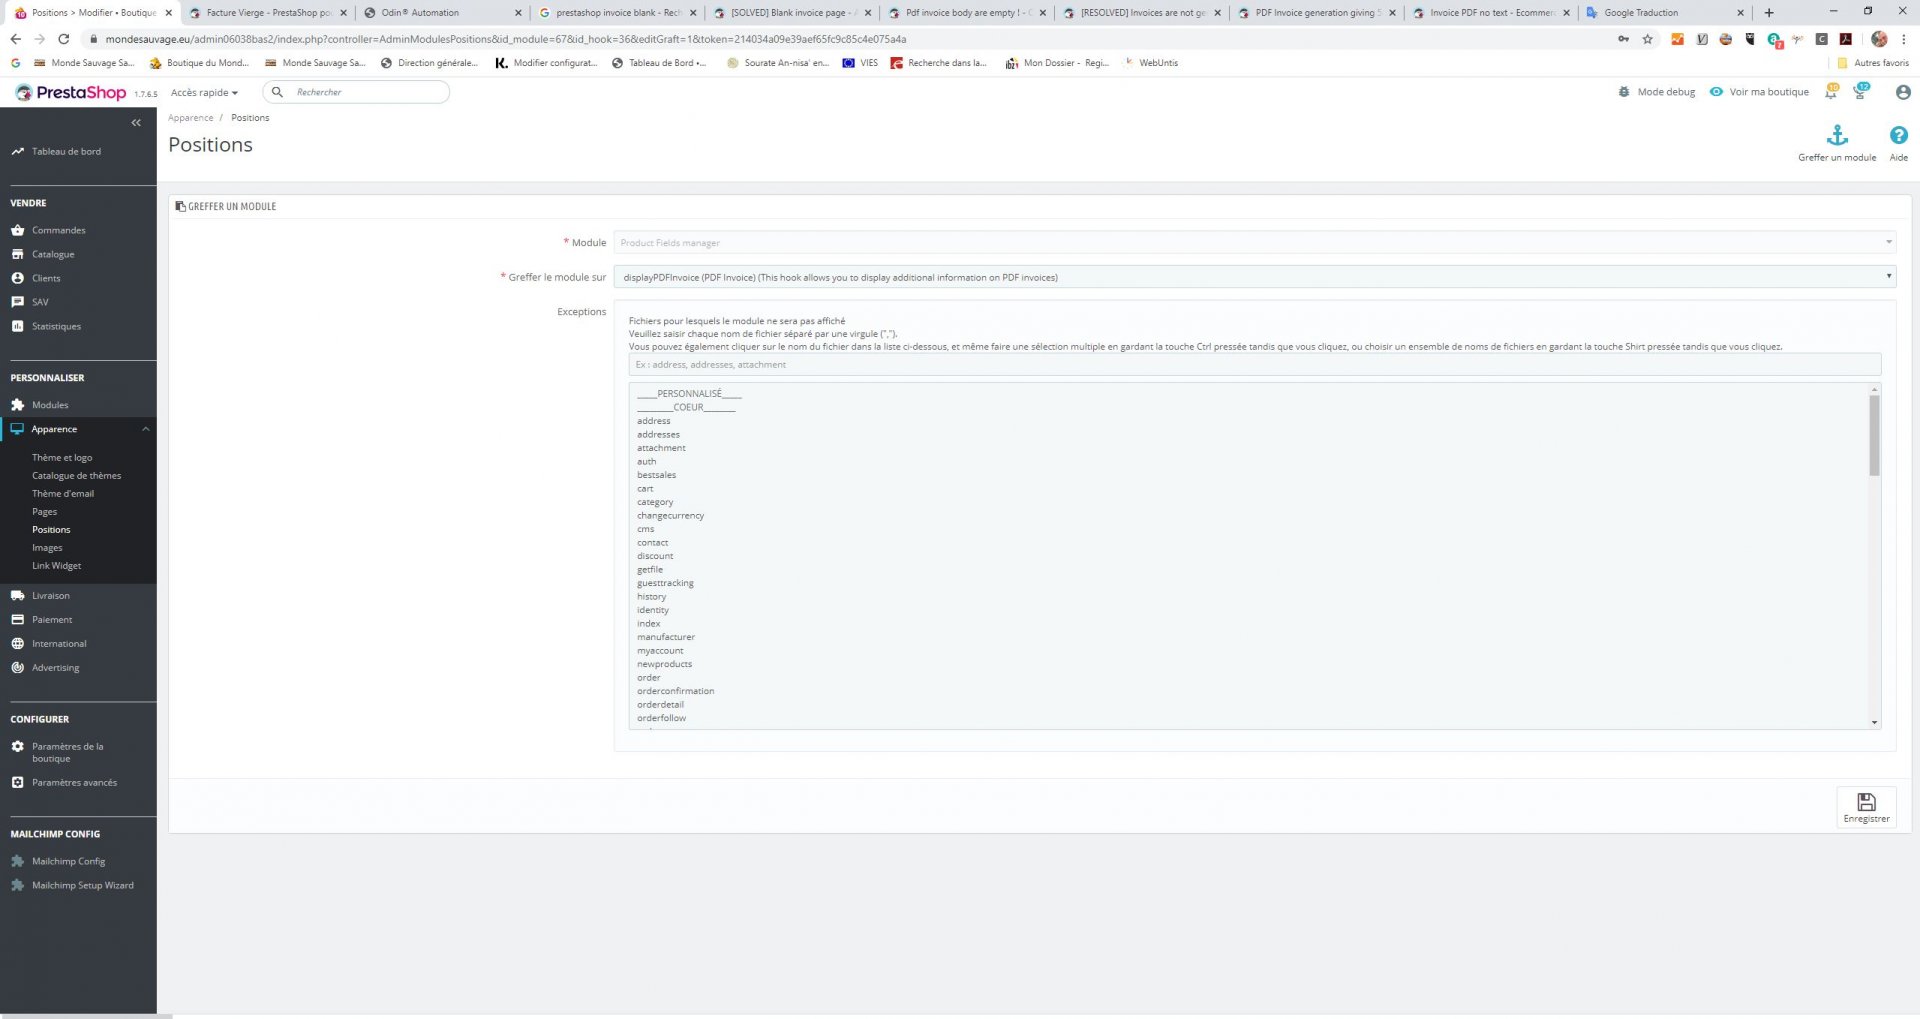Go back in browser history
Image resolution: width=1920 pixels, height=1019 pixels.
15,39
